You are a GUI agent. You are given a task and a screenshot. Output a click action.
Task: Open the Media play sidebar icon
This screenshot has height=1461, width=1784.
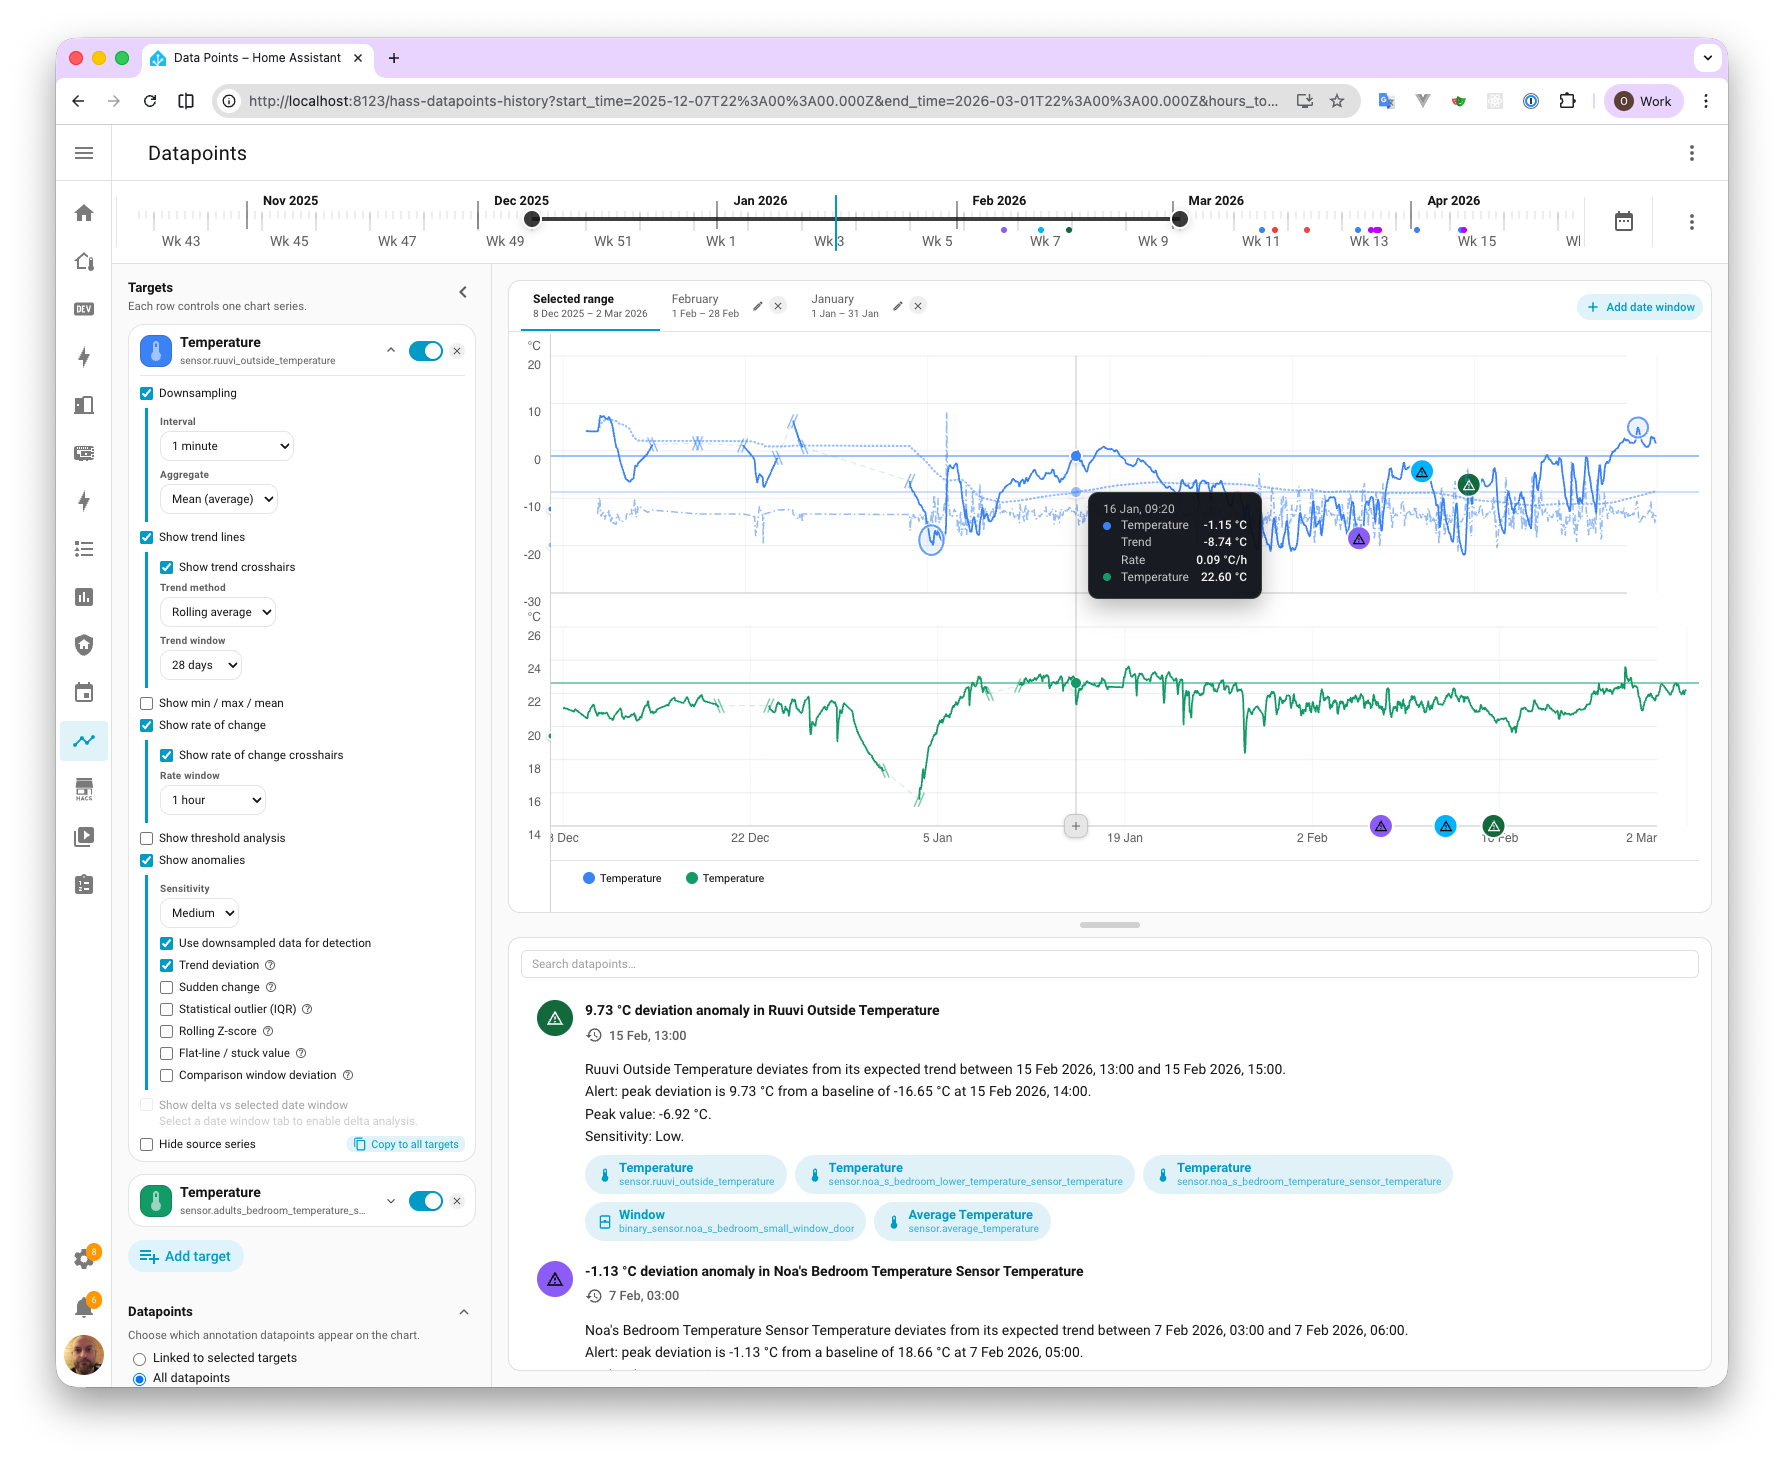[x=84, y=837]
